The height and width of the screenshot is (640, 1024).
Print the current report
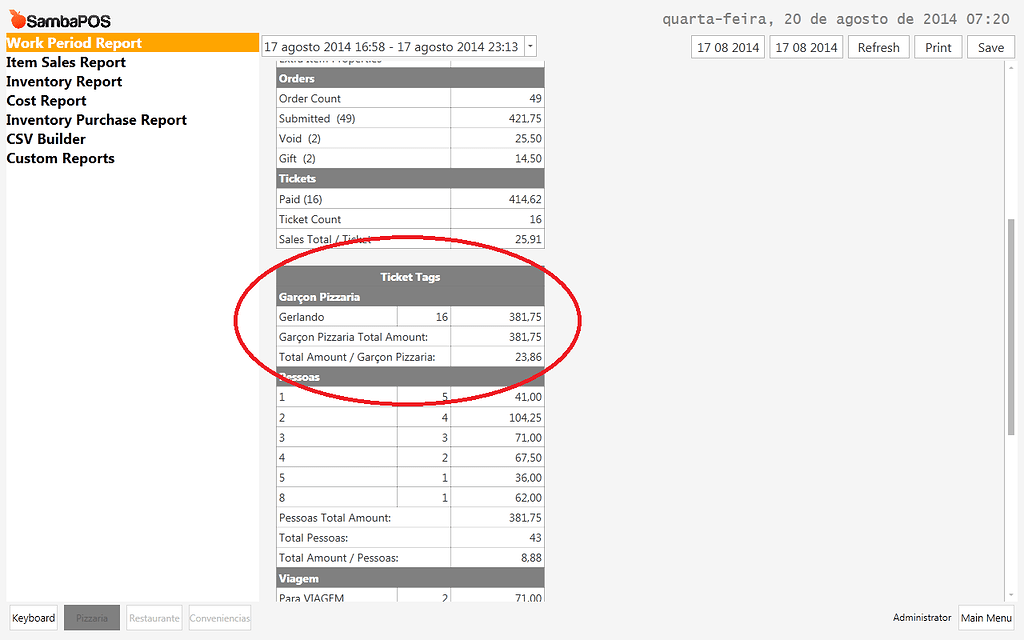[x=938, y=46]
